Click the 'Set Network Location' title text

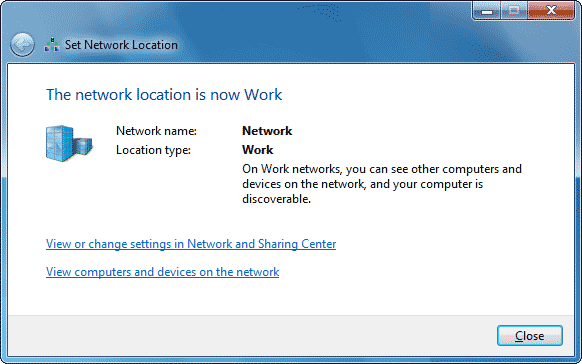121,45
